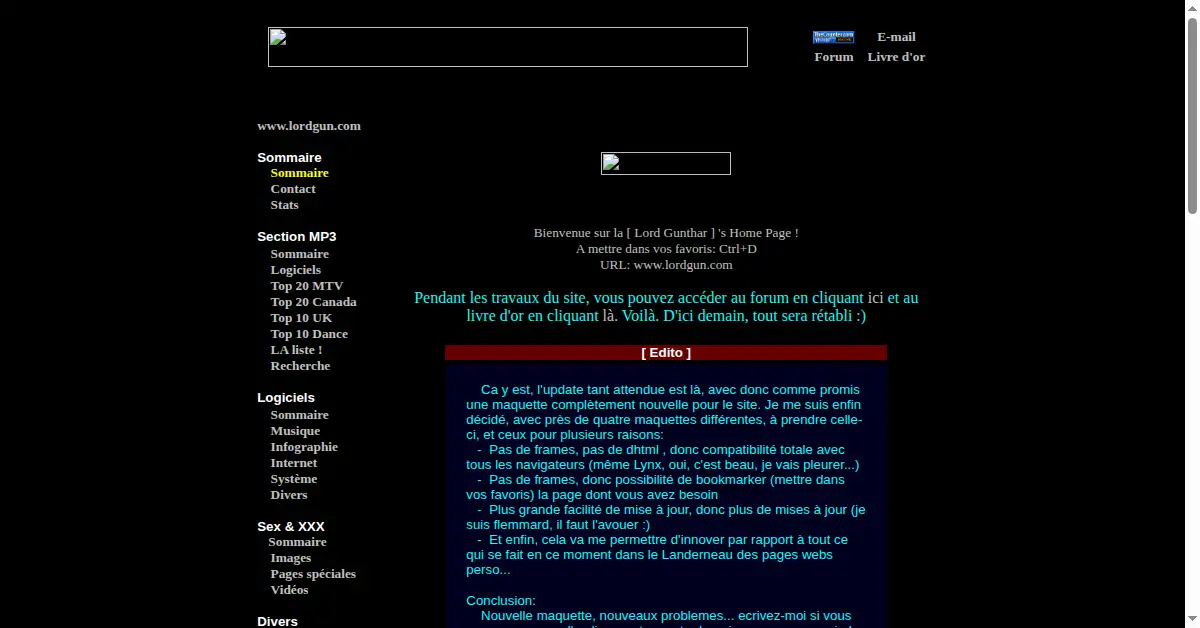
Task: Open Sommaire under Section MP3
Action: (x=299, y=254)
